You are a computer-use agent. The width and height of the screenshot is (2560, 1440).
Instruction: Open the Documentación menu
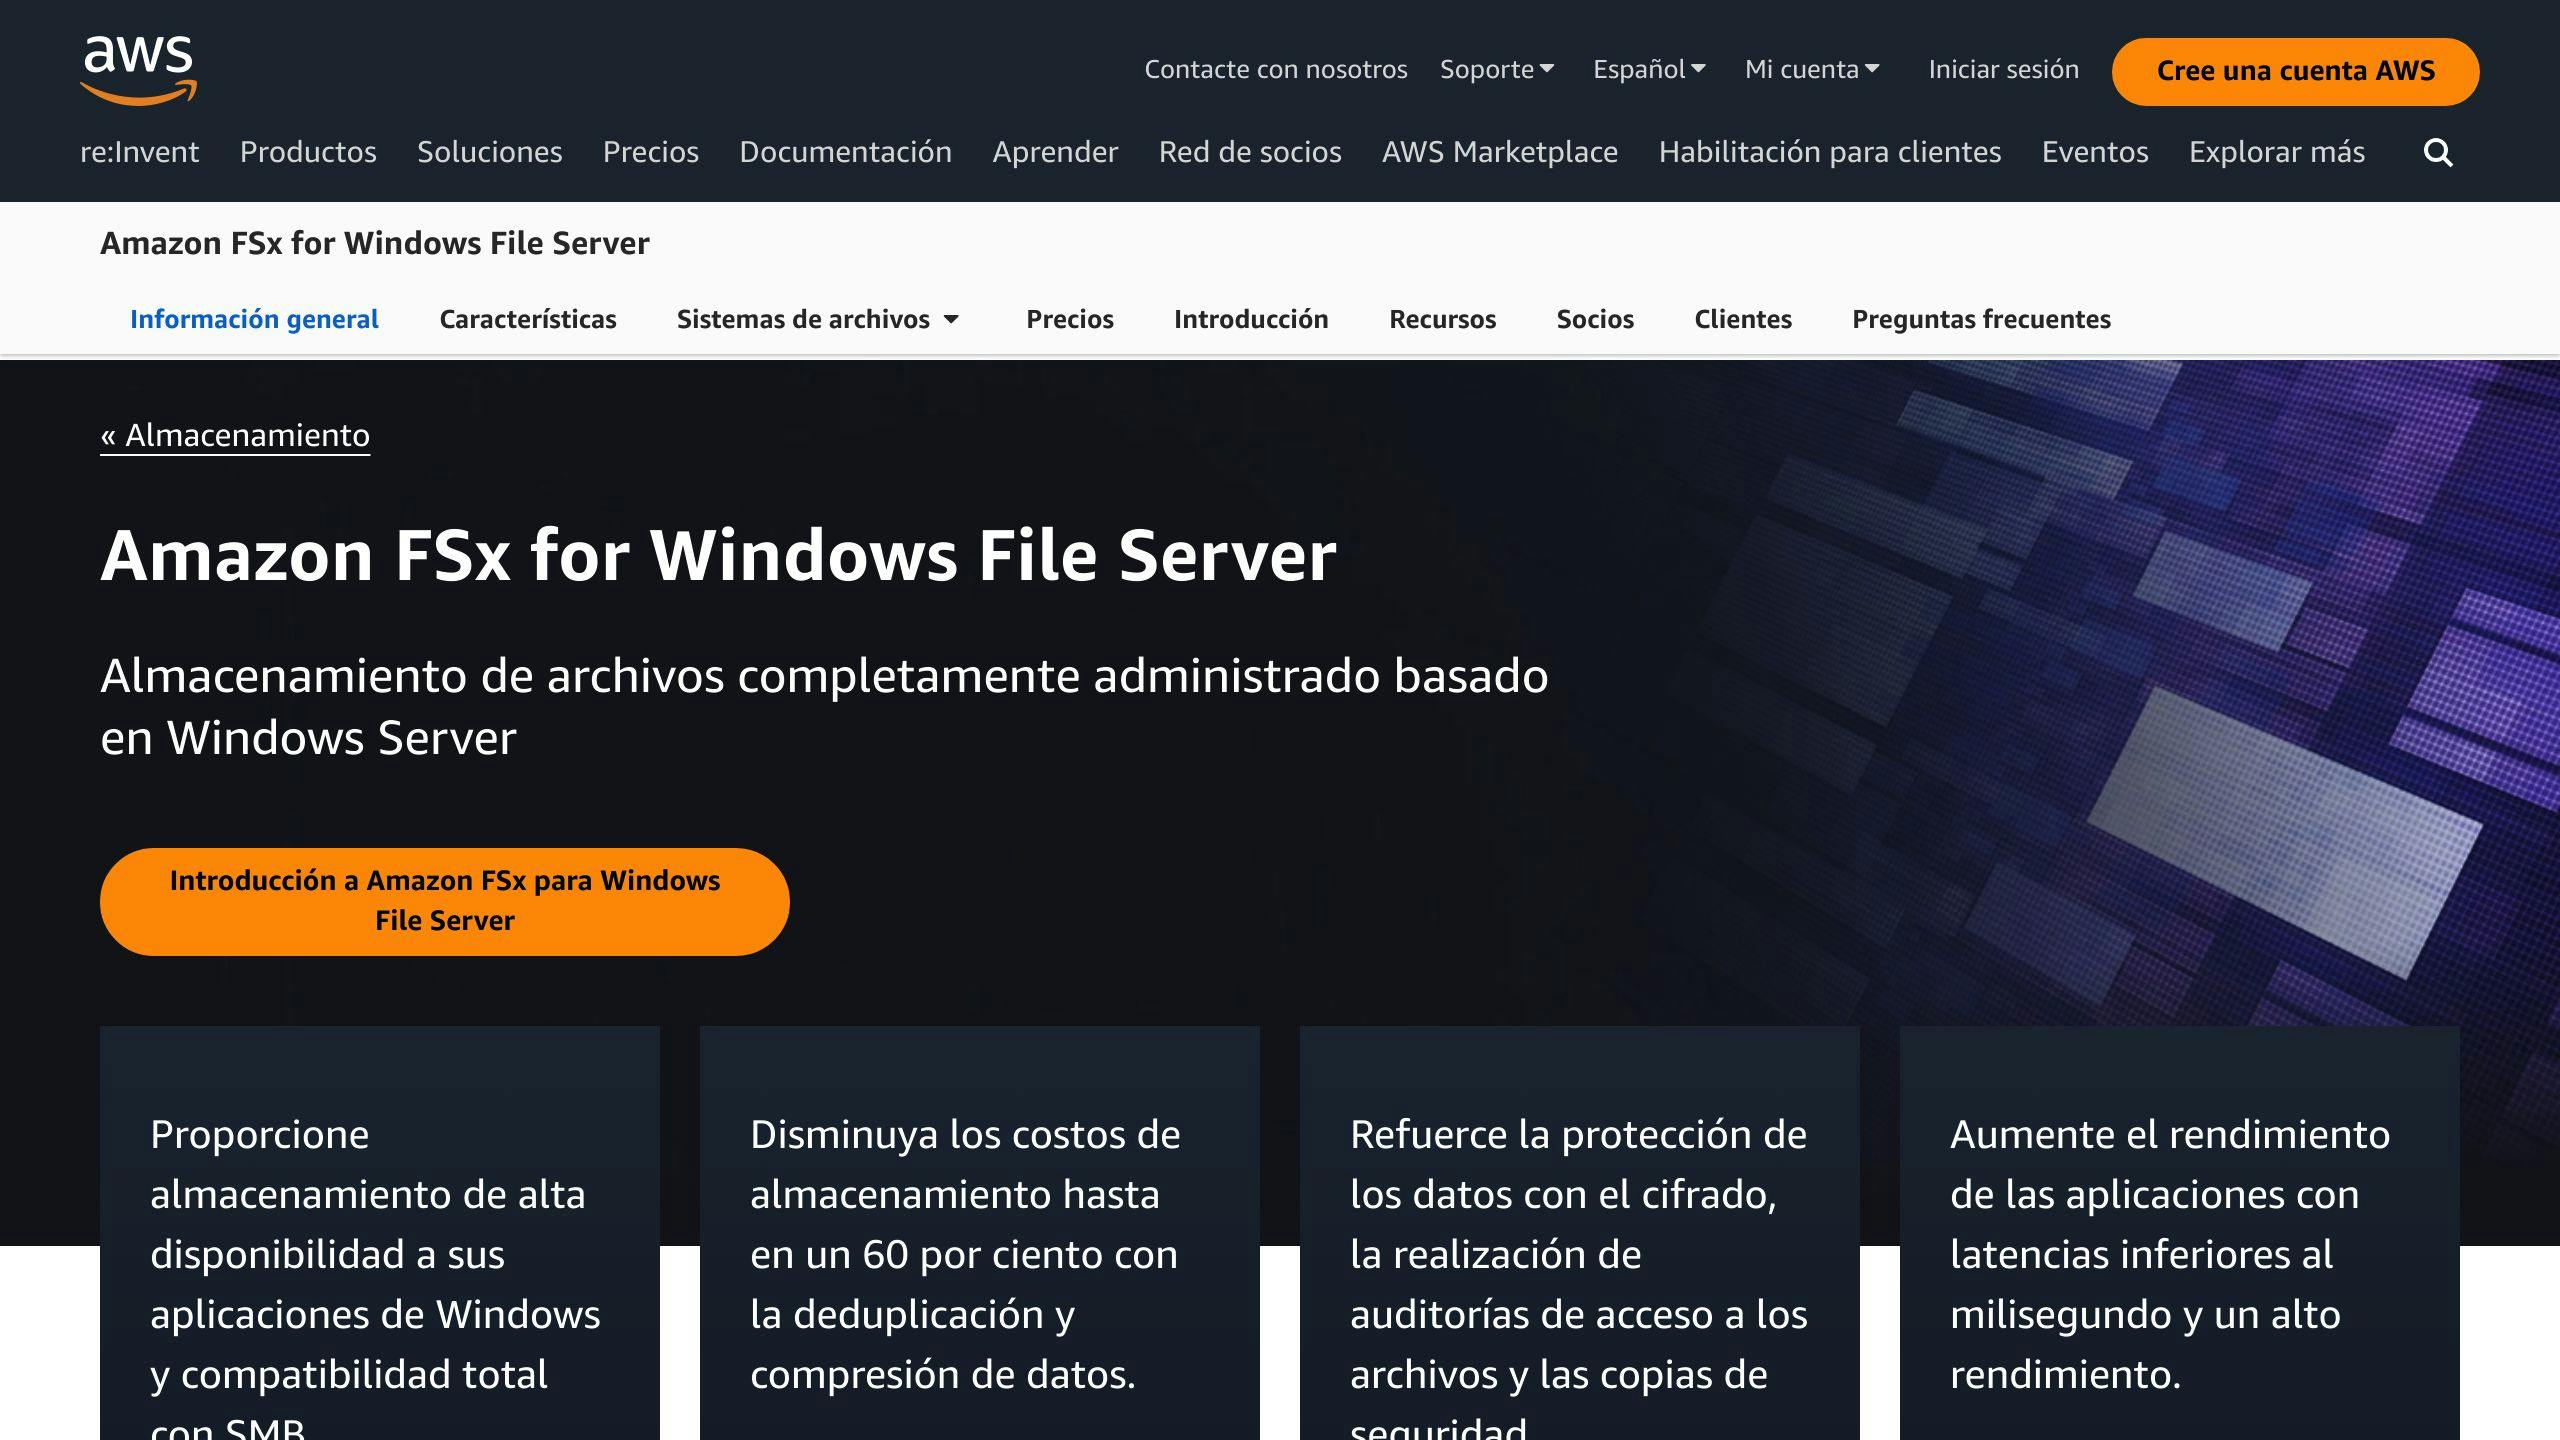[846, 152]
